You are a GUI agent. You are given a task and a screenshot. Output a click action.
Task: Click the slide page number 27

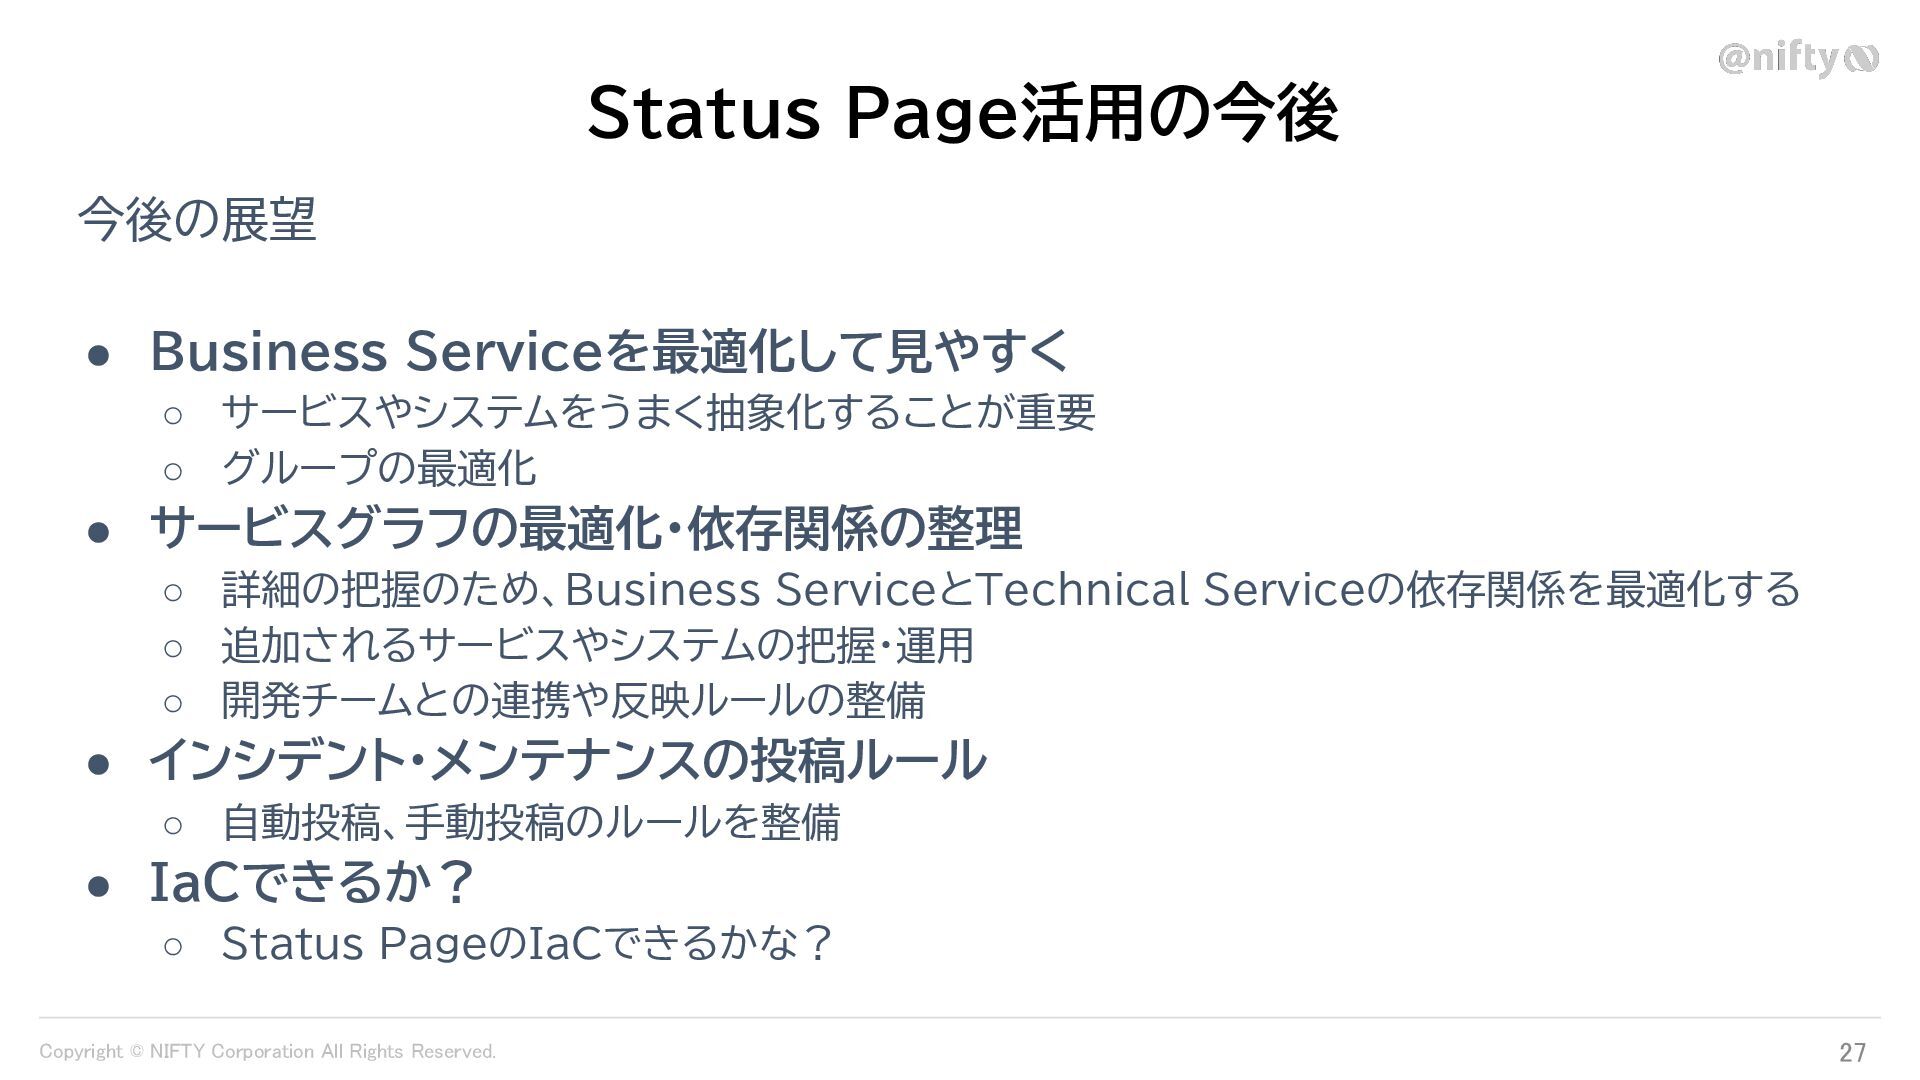click(1852, 1052)
